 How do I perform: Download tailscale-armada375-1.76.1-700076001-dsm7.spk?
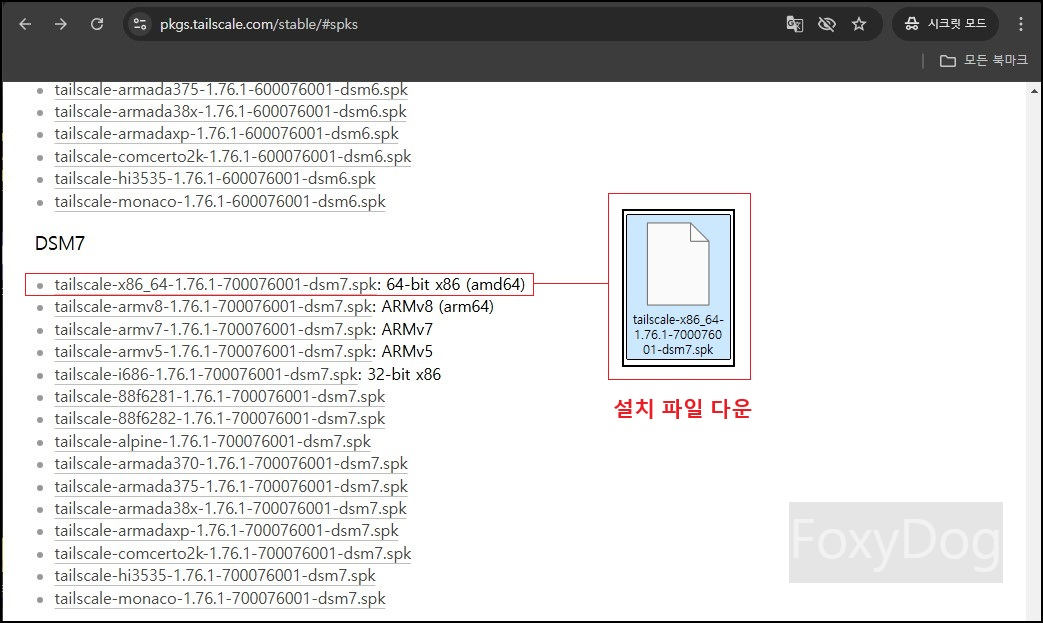pos(231,486)
